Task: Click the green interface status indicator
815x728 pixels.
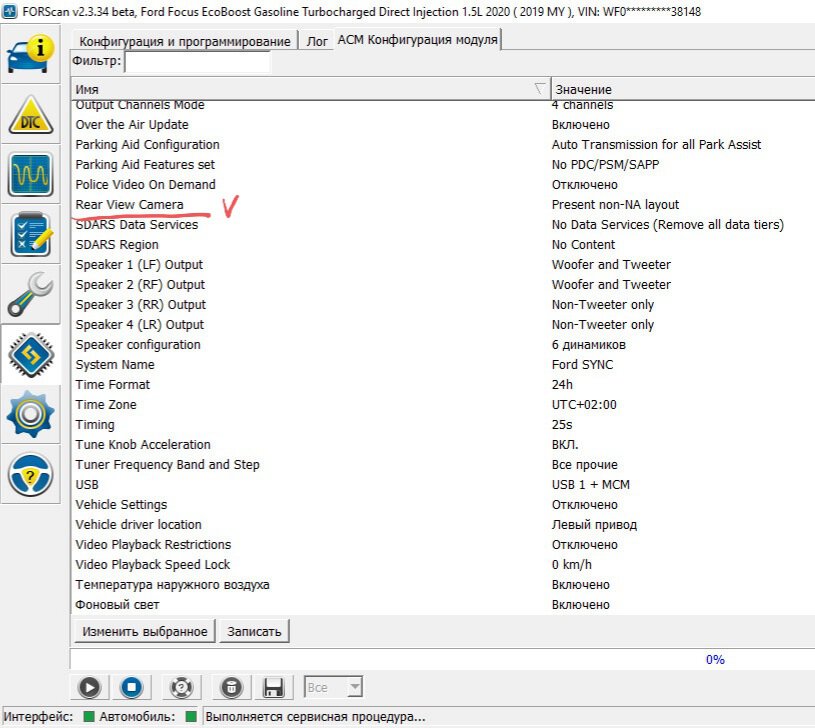Action: pos(89,717)
